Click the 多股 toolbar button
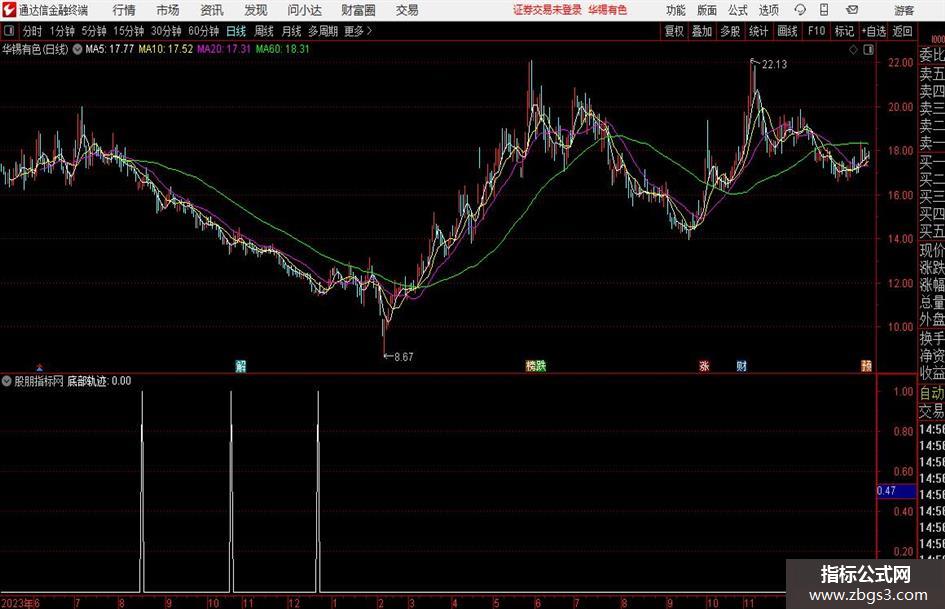The image size is (945, 609). 730,31
